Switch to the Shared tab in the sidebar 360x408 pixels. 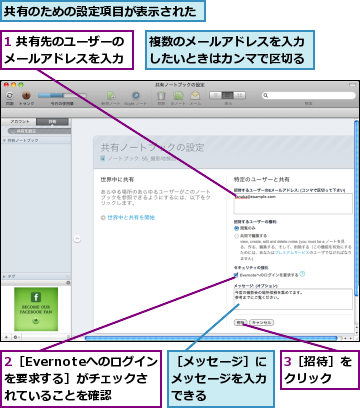pyautogui.click(x=52, y=122)
